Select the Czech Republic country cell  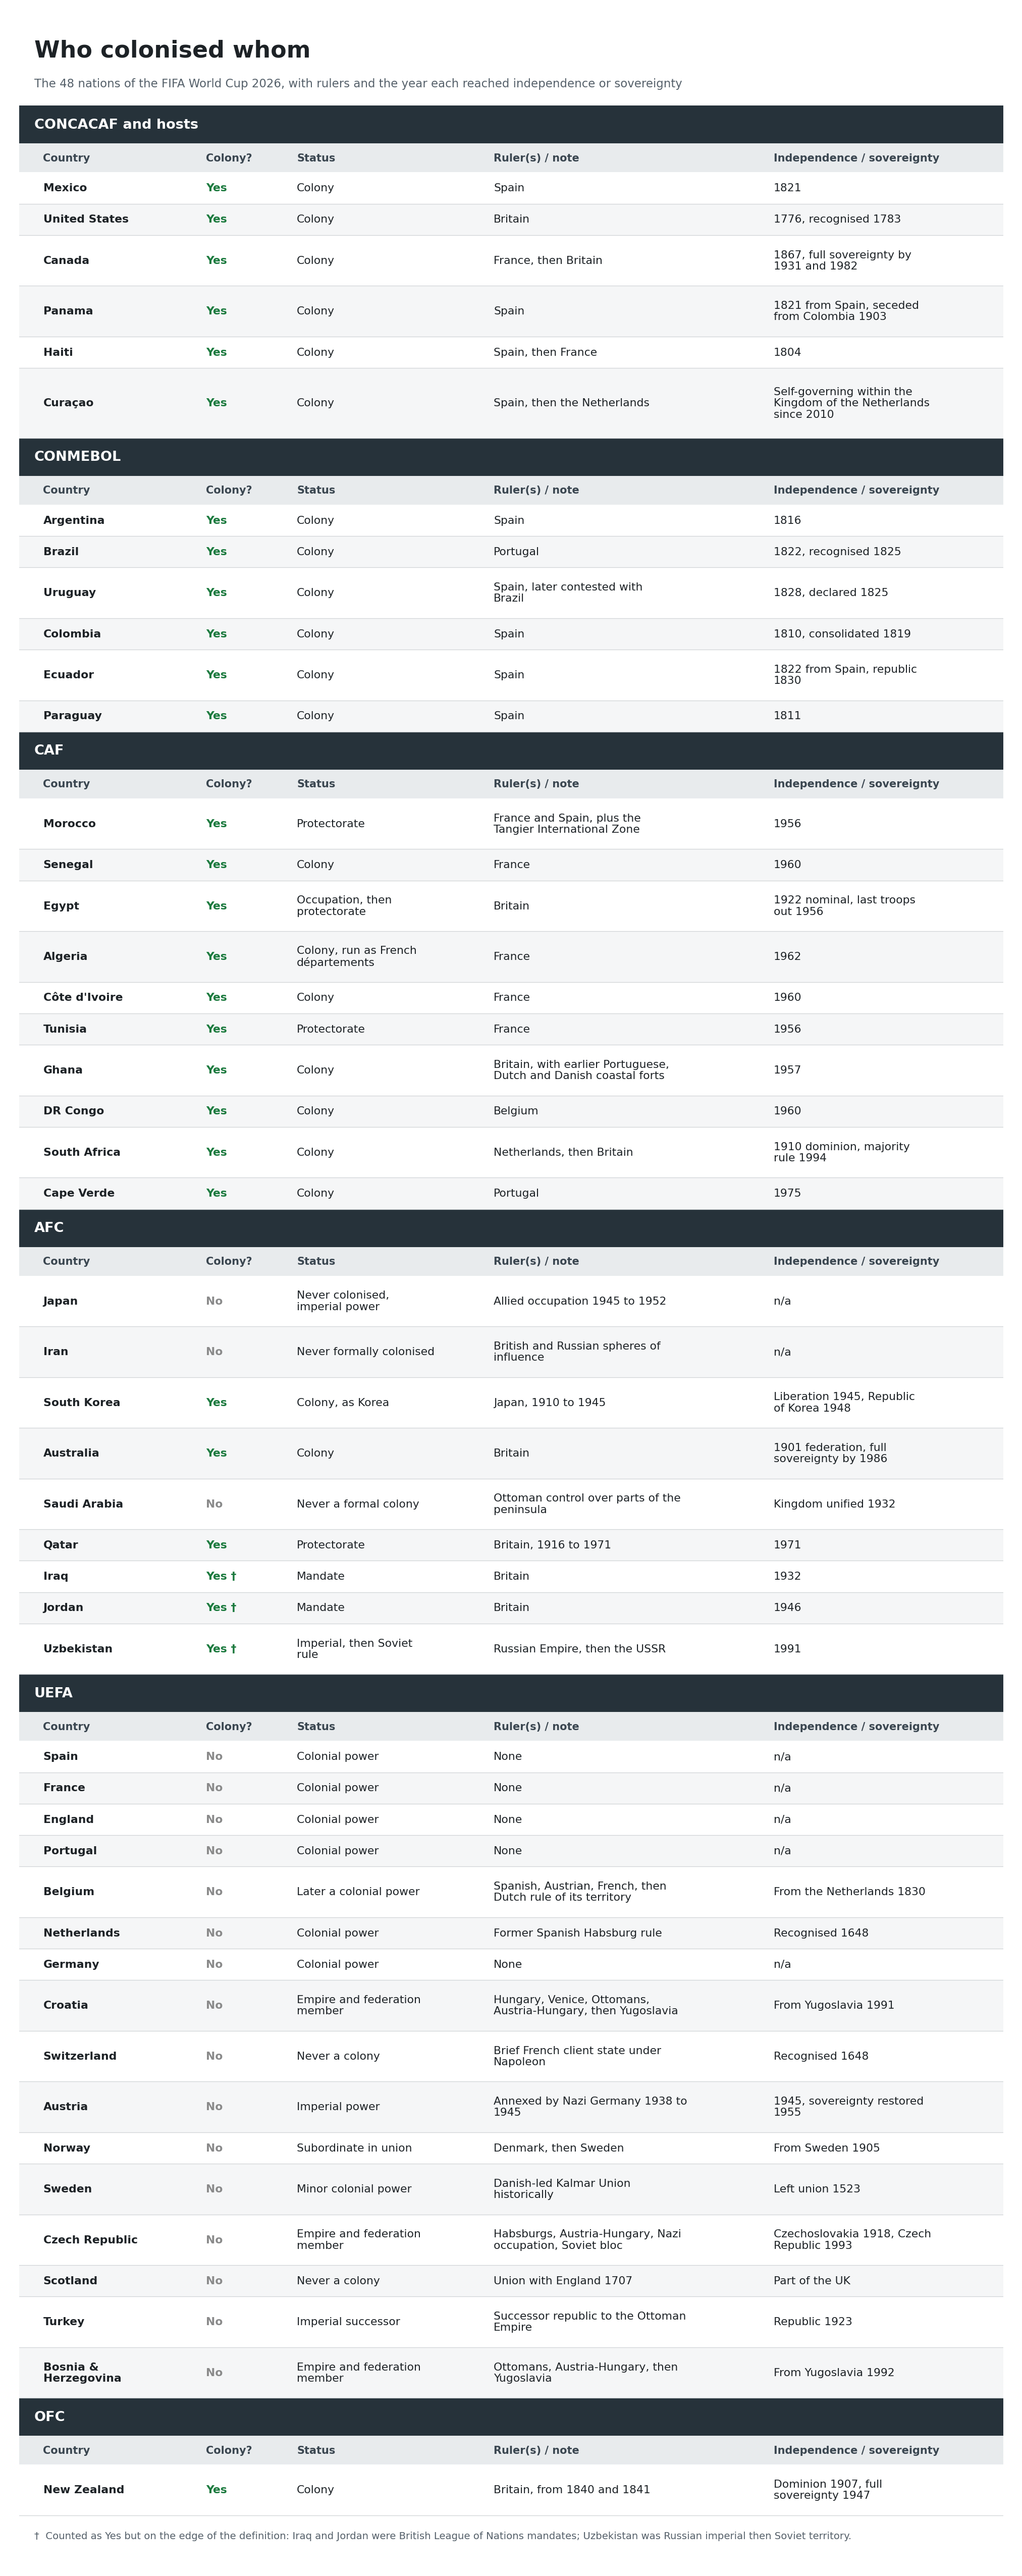(x=90, y=2240)
